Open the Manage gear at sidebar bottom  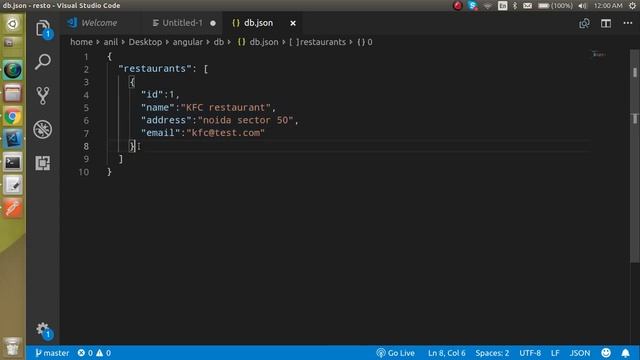point(43,330)
